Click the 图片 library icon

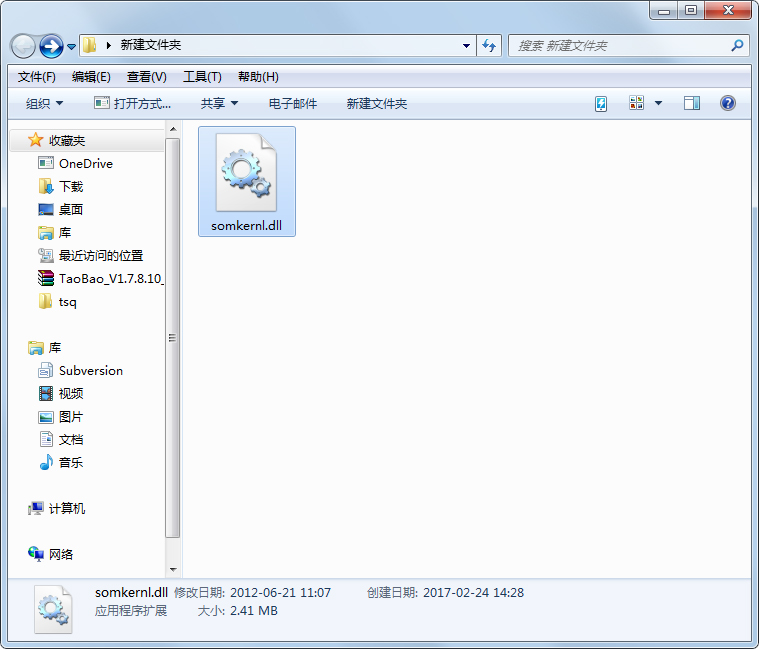tap(46, 417)
